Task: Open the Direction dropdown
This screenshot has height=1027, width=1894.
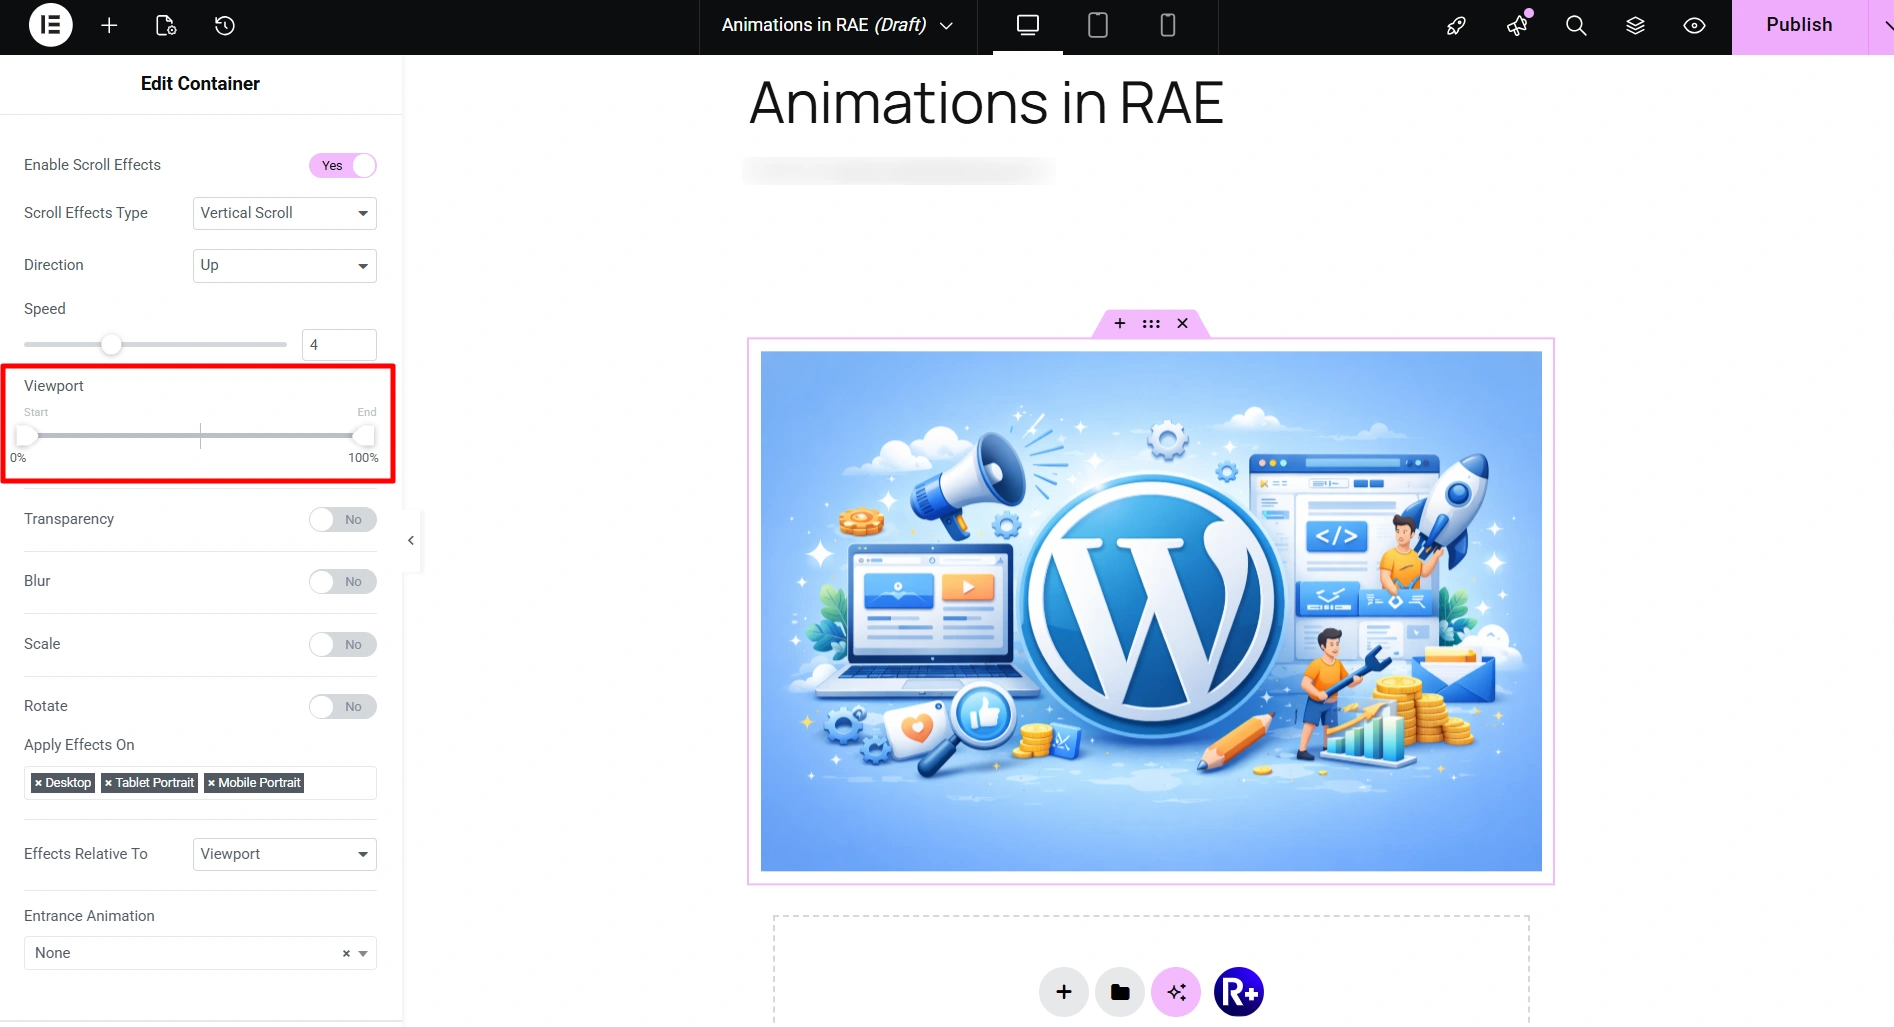Action: coord(284,265)
